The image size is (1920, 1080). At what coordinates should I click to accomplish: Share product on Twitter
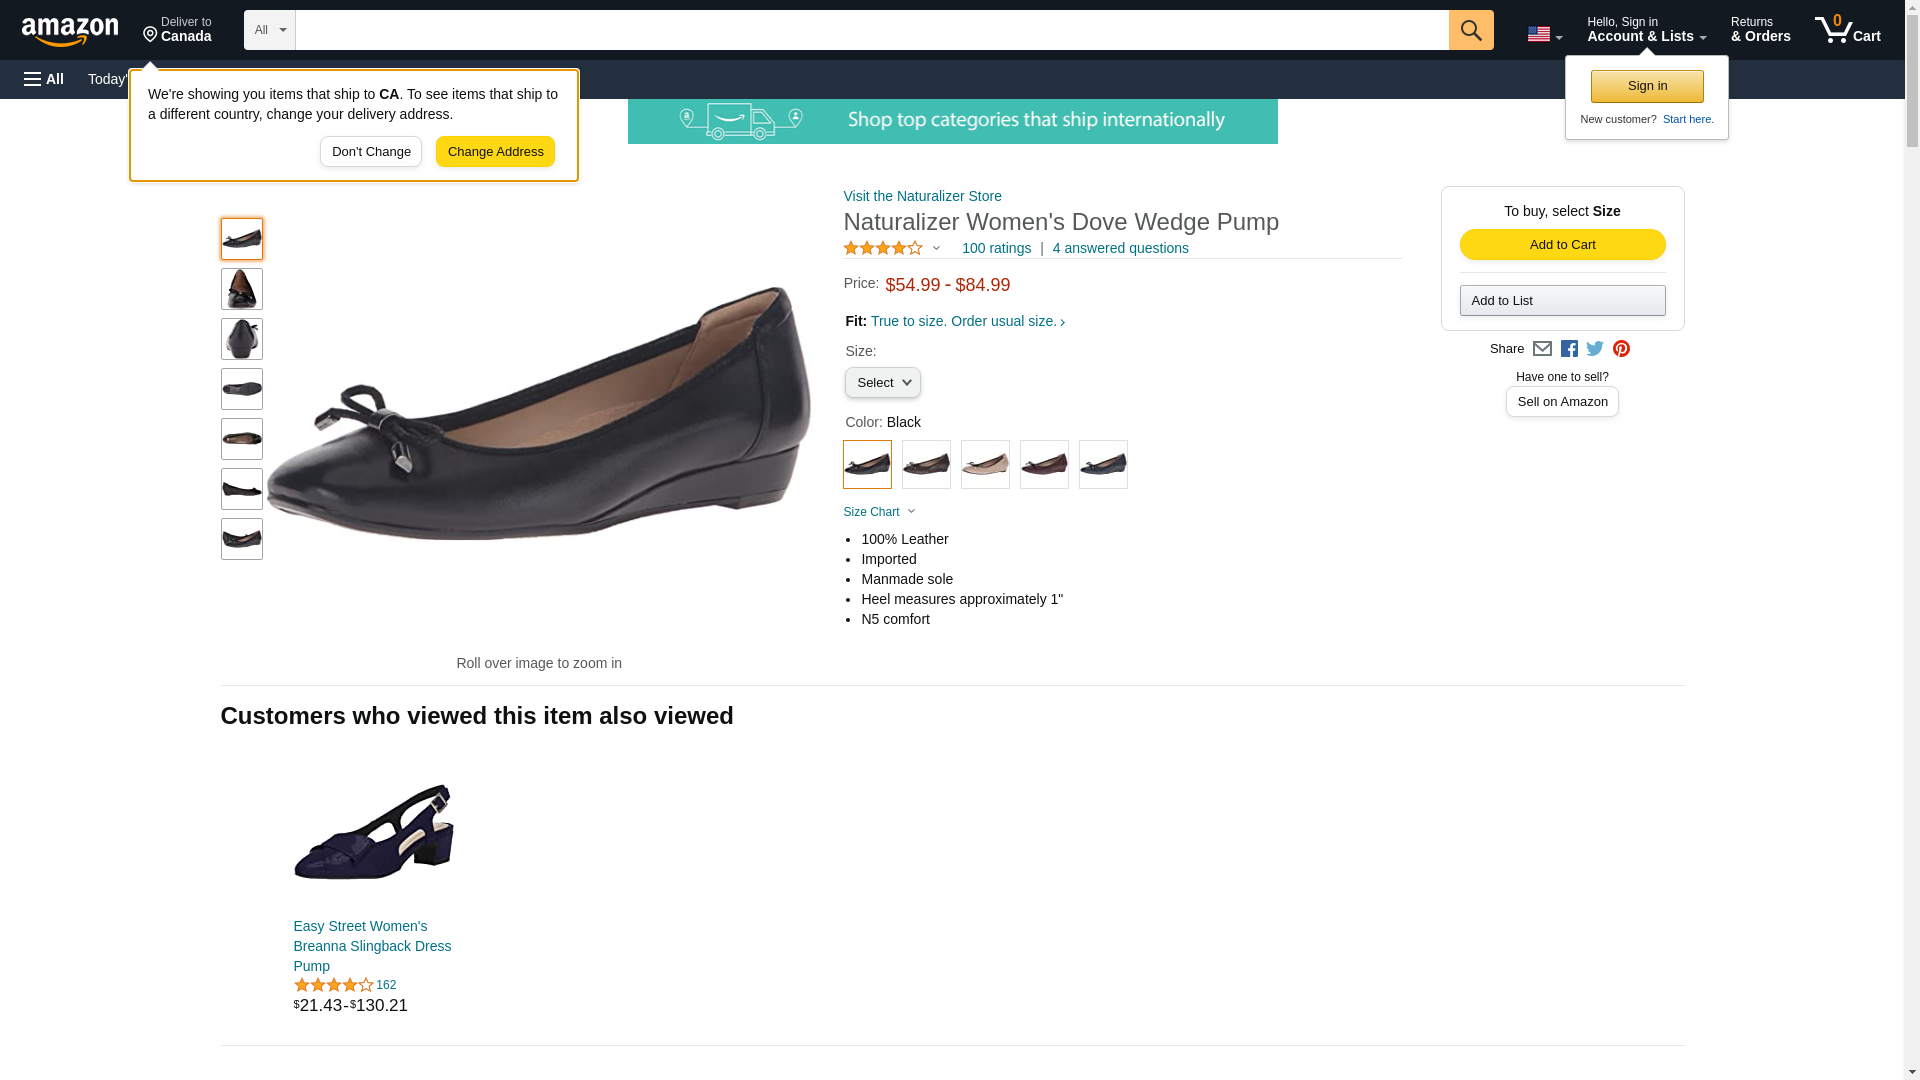1595,349
